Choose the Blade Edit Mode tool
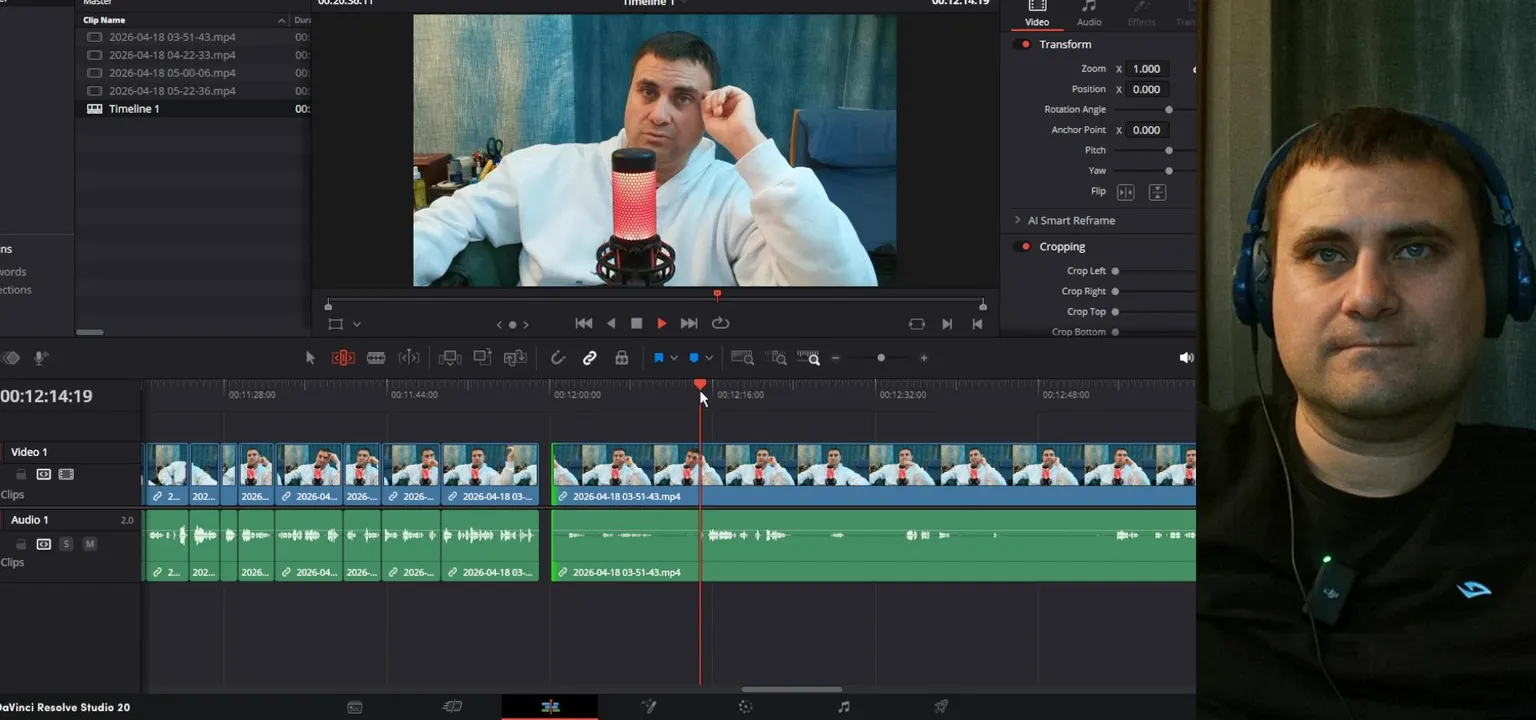The width and height of the screenshot is (1536, 720). (376, 358)
